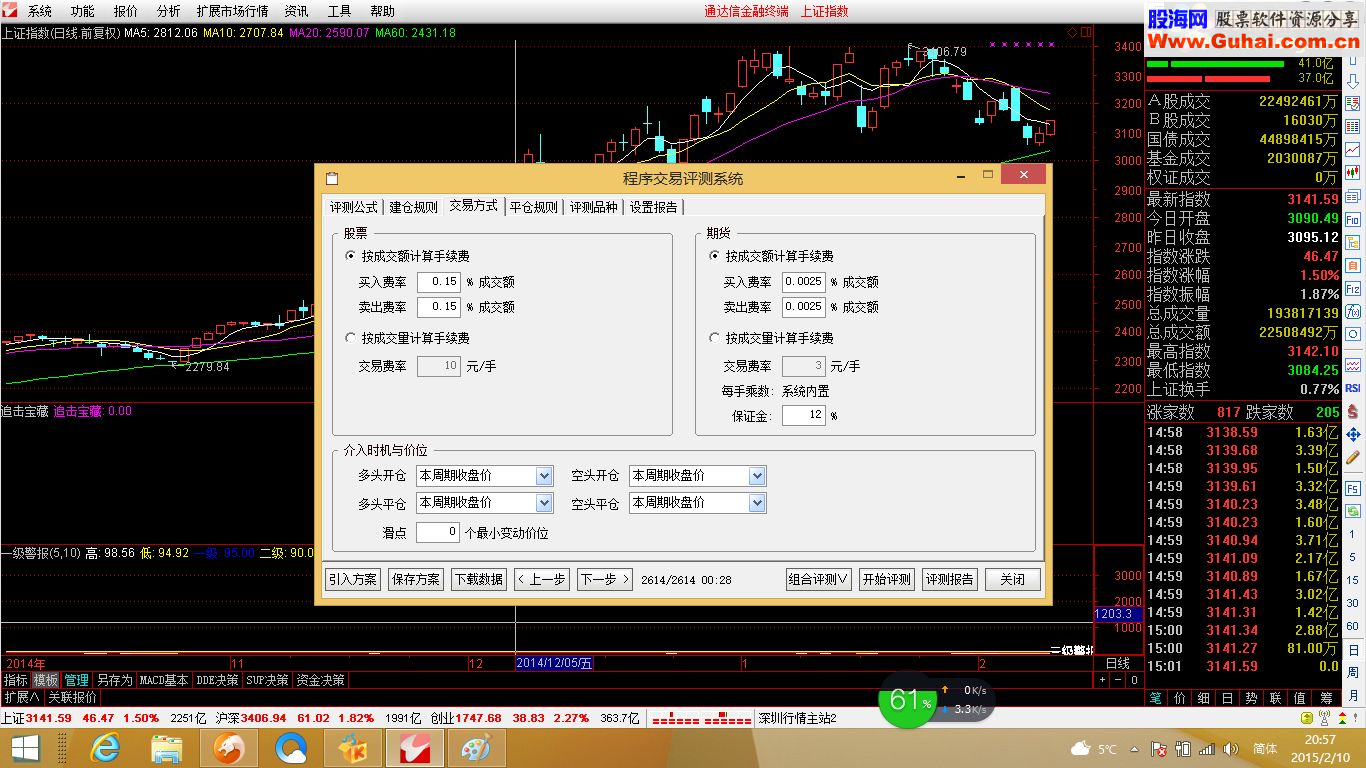This screenshot has width=1366, height=768.
Task: Open the f(x) formula icon
Action: tap(1353, 311)
